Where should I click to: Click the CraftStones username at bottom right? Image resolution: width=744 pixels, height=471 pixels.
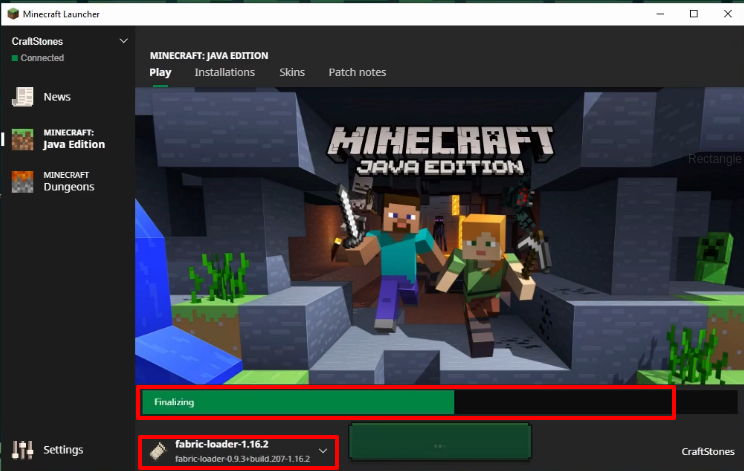(707, 452)
